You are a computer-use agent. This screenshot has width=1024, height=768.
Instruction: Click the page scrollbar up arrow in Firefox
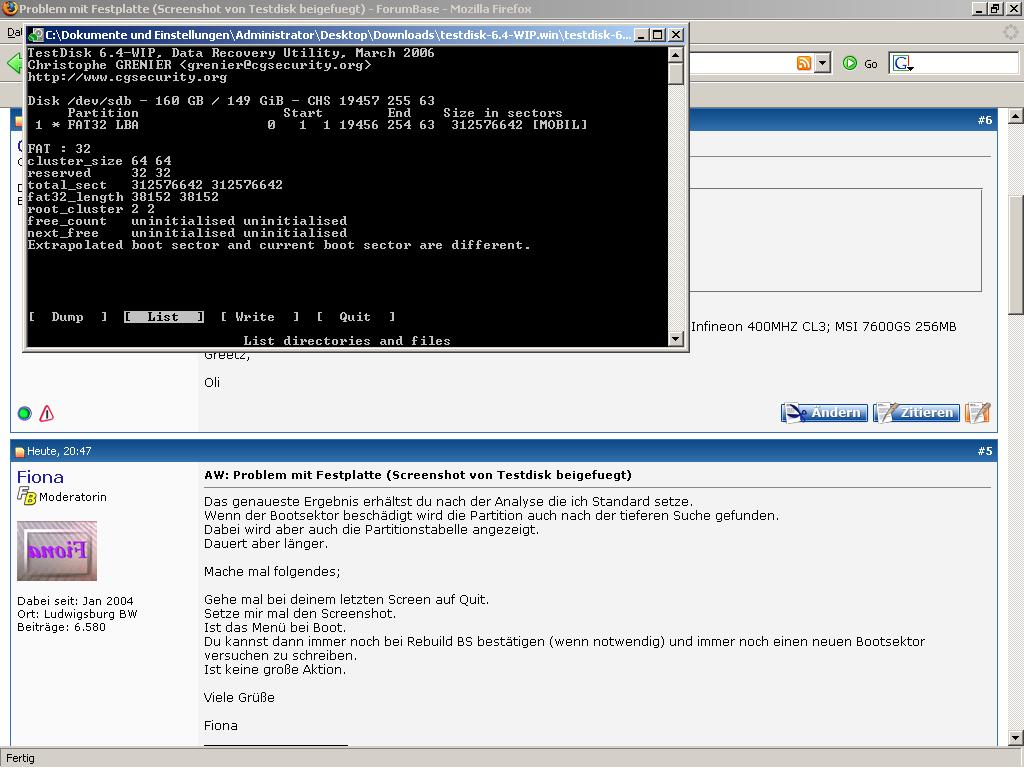[1015, 117]
